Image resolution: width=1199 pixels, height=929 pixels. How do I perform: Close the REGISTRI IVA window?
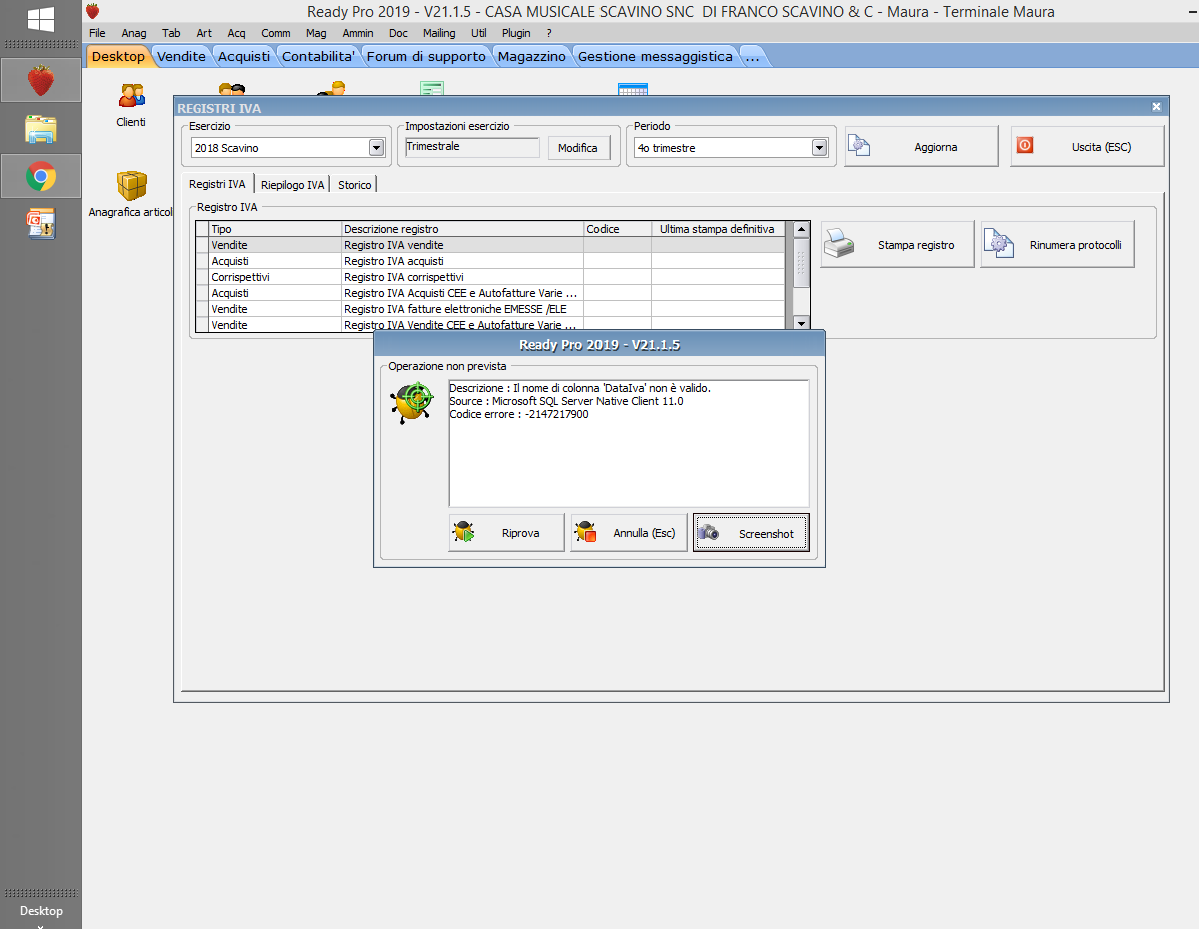1156,107
